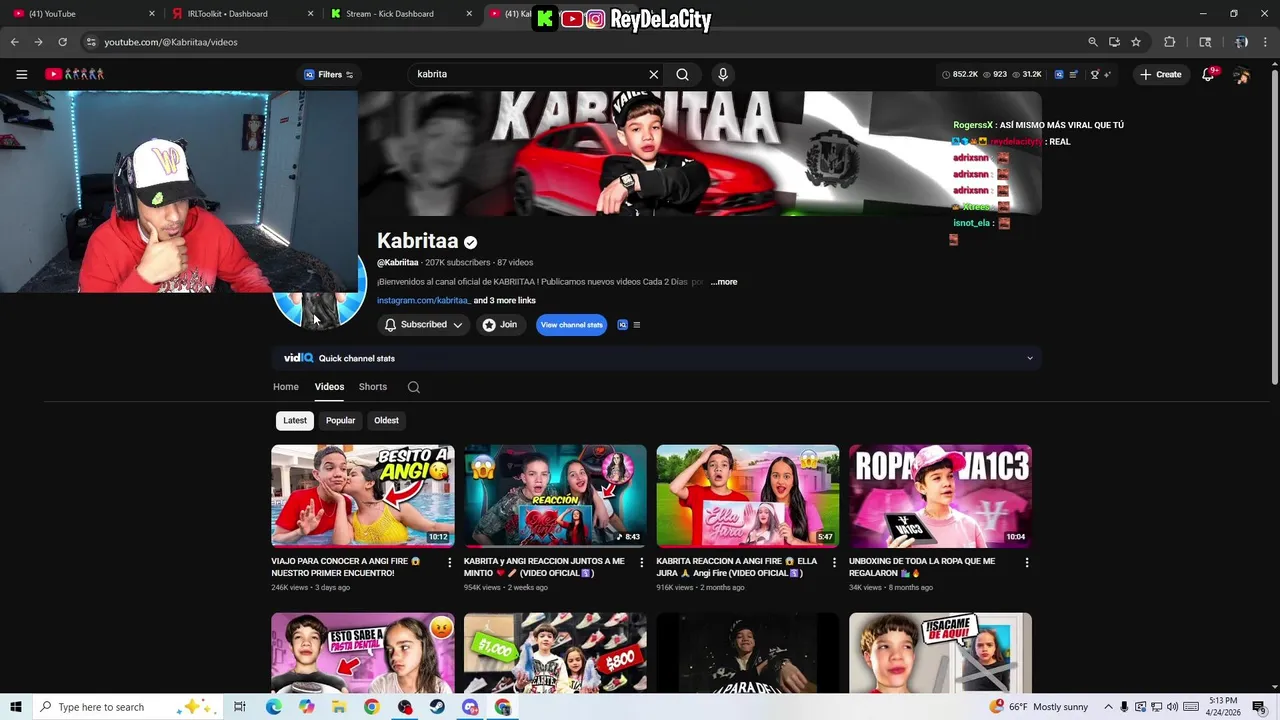This screenshot has width=1280, height=720.
Task: Open options for KABRITA y ANGI REACCION video
Action: click(x=641, y=563)
